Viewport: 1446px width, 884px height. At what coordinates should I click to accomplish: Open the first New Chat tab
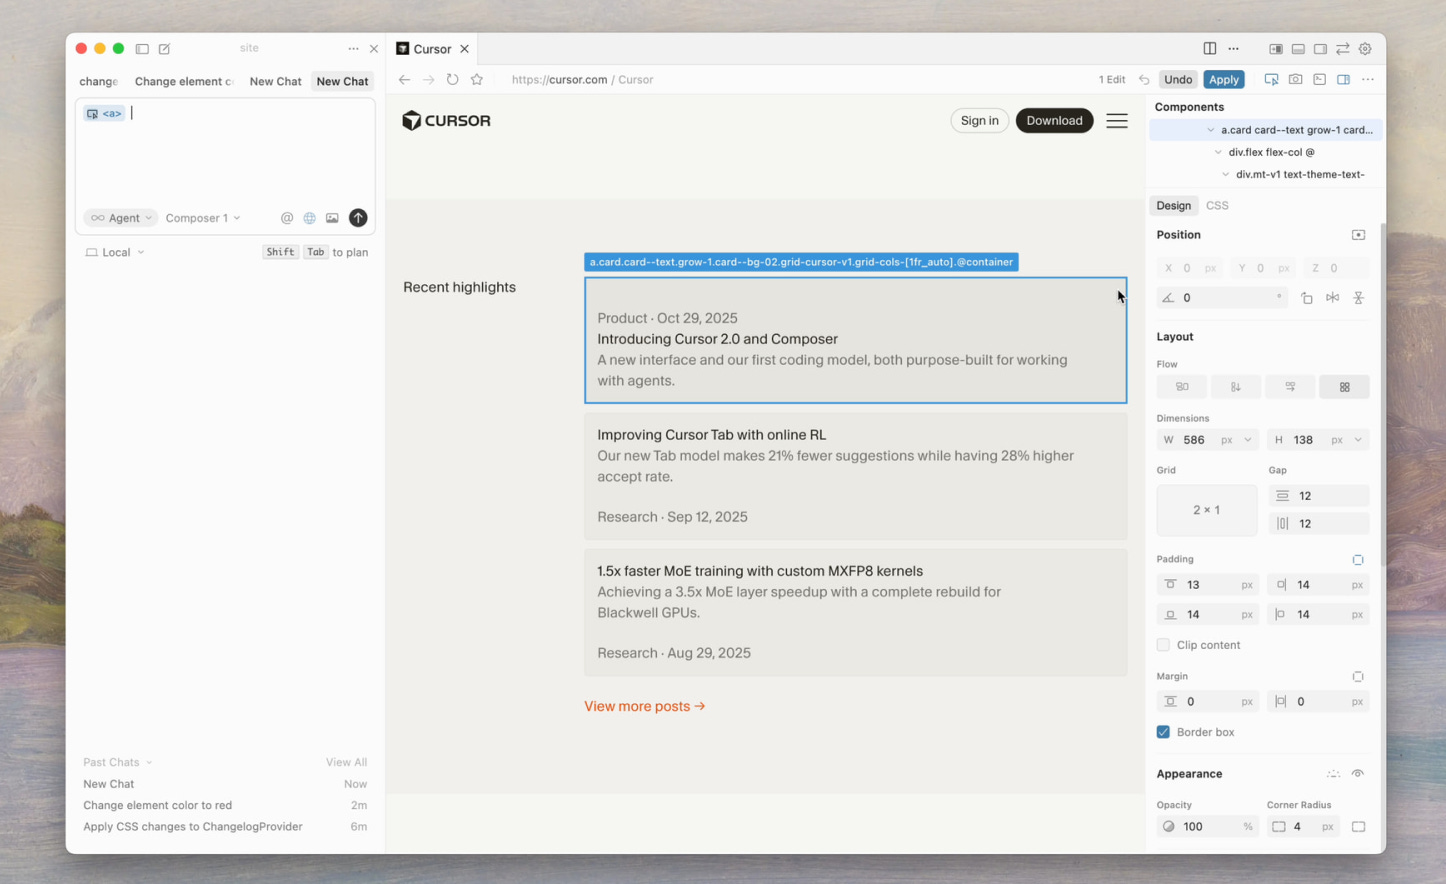tap(275, 81)
